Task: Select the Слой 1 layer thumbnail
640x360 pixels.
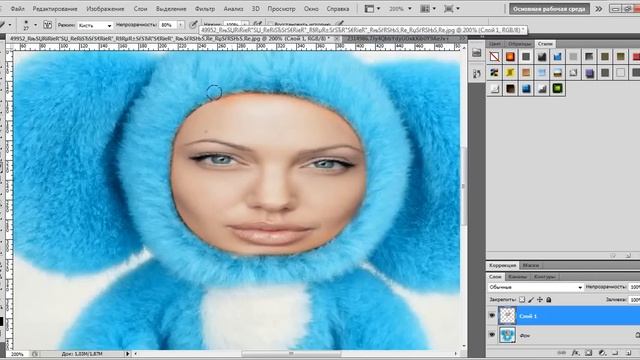Action: [507, 316]
